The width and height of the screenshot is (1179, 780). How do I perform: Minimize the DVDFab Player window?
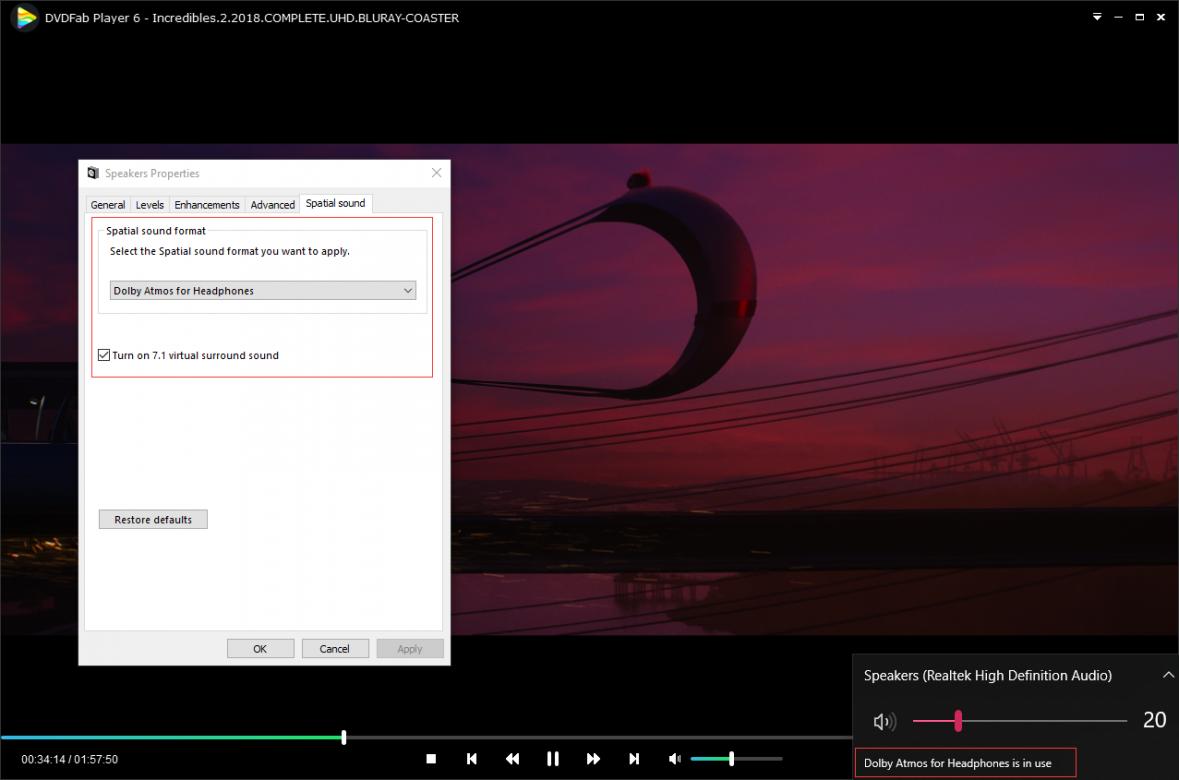pos(1118,17)
